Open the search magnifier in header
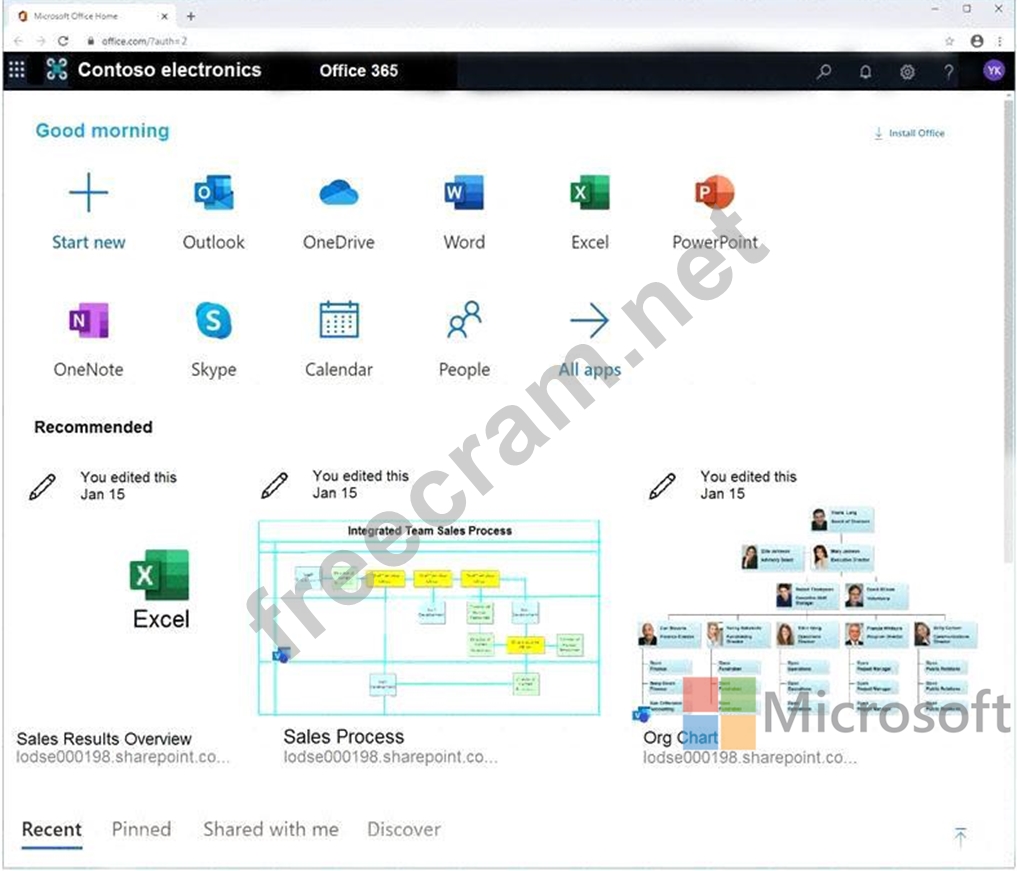Viewport: 1017px width, 871px height. coord(824,71)
